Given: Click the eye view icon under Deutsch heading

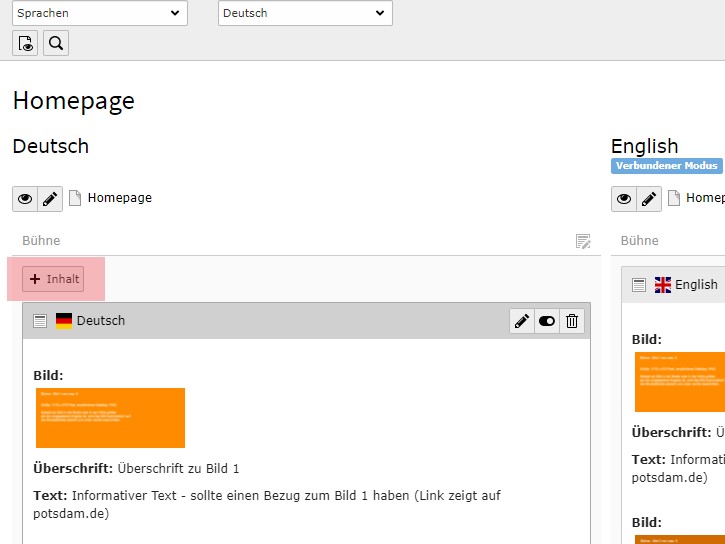Looking at the screenshot, I should pos(25,198).
